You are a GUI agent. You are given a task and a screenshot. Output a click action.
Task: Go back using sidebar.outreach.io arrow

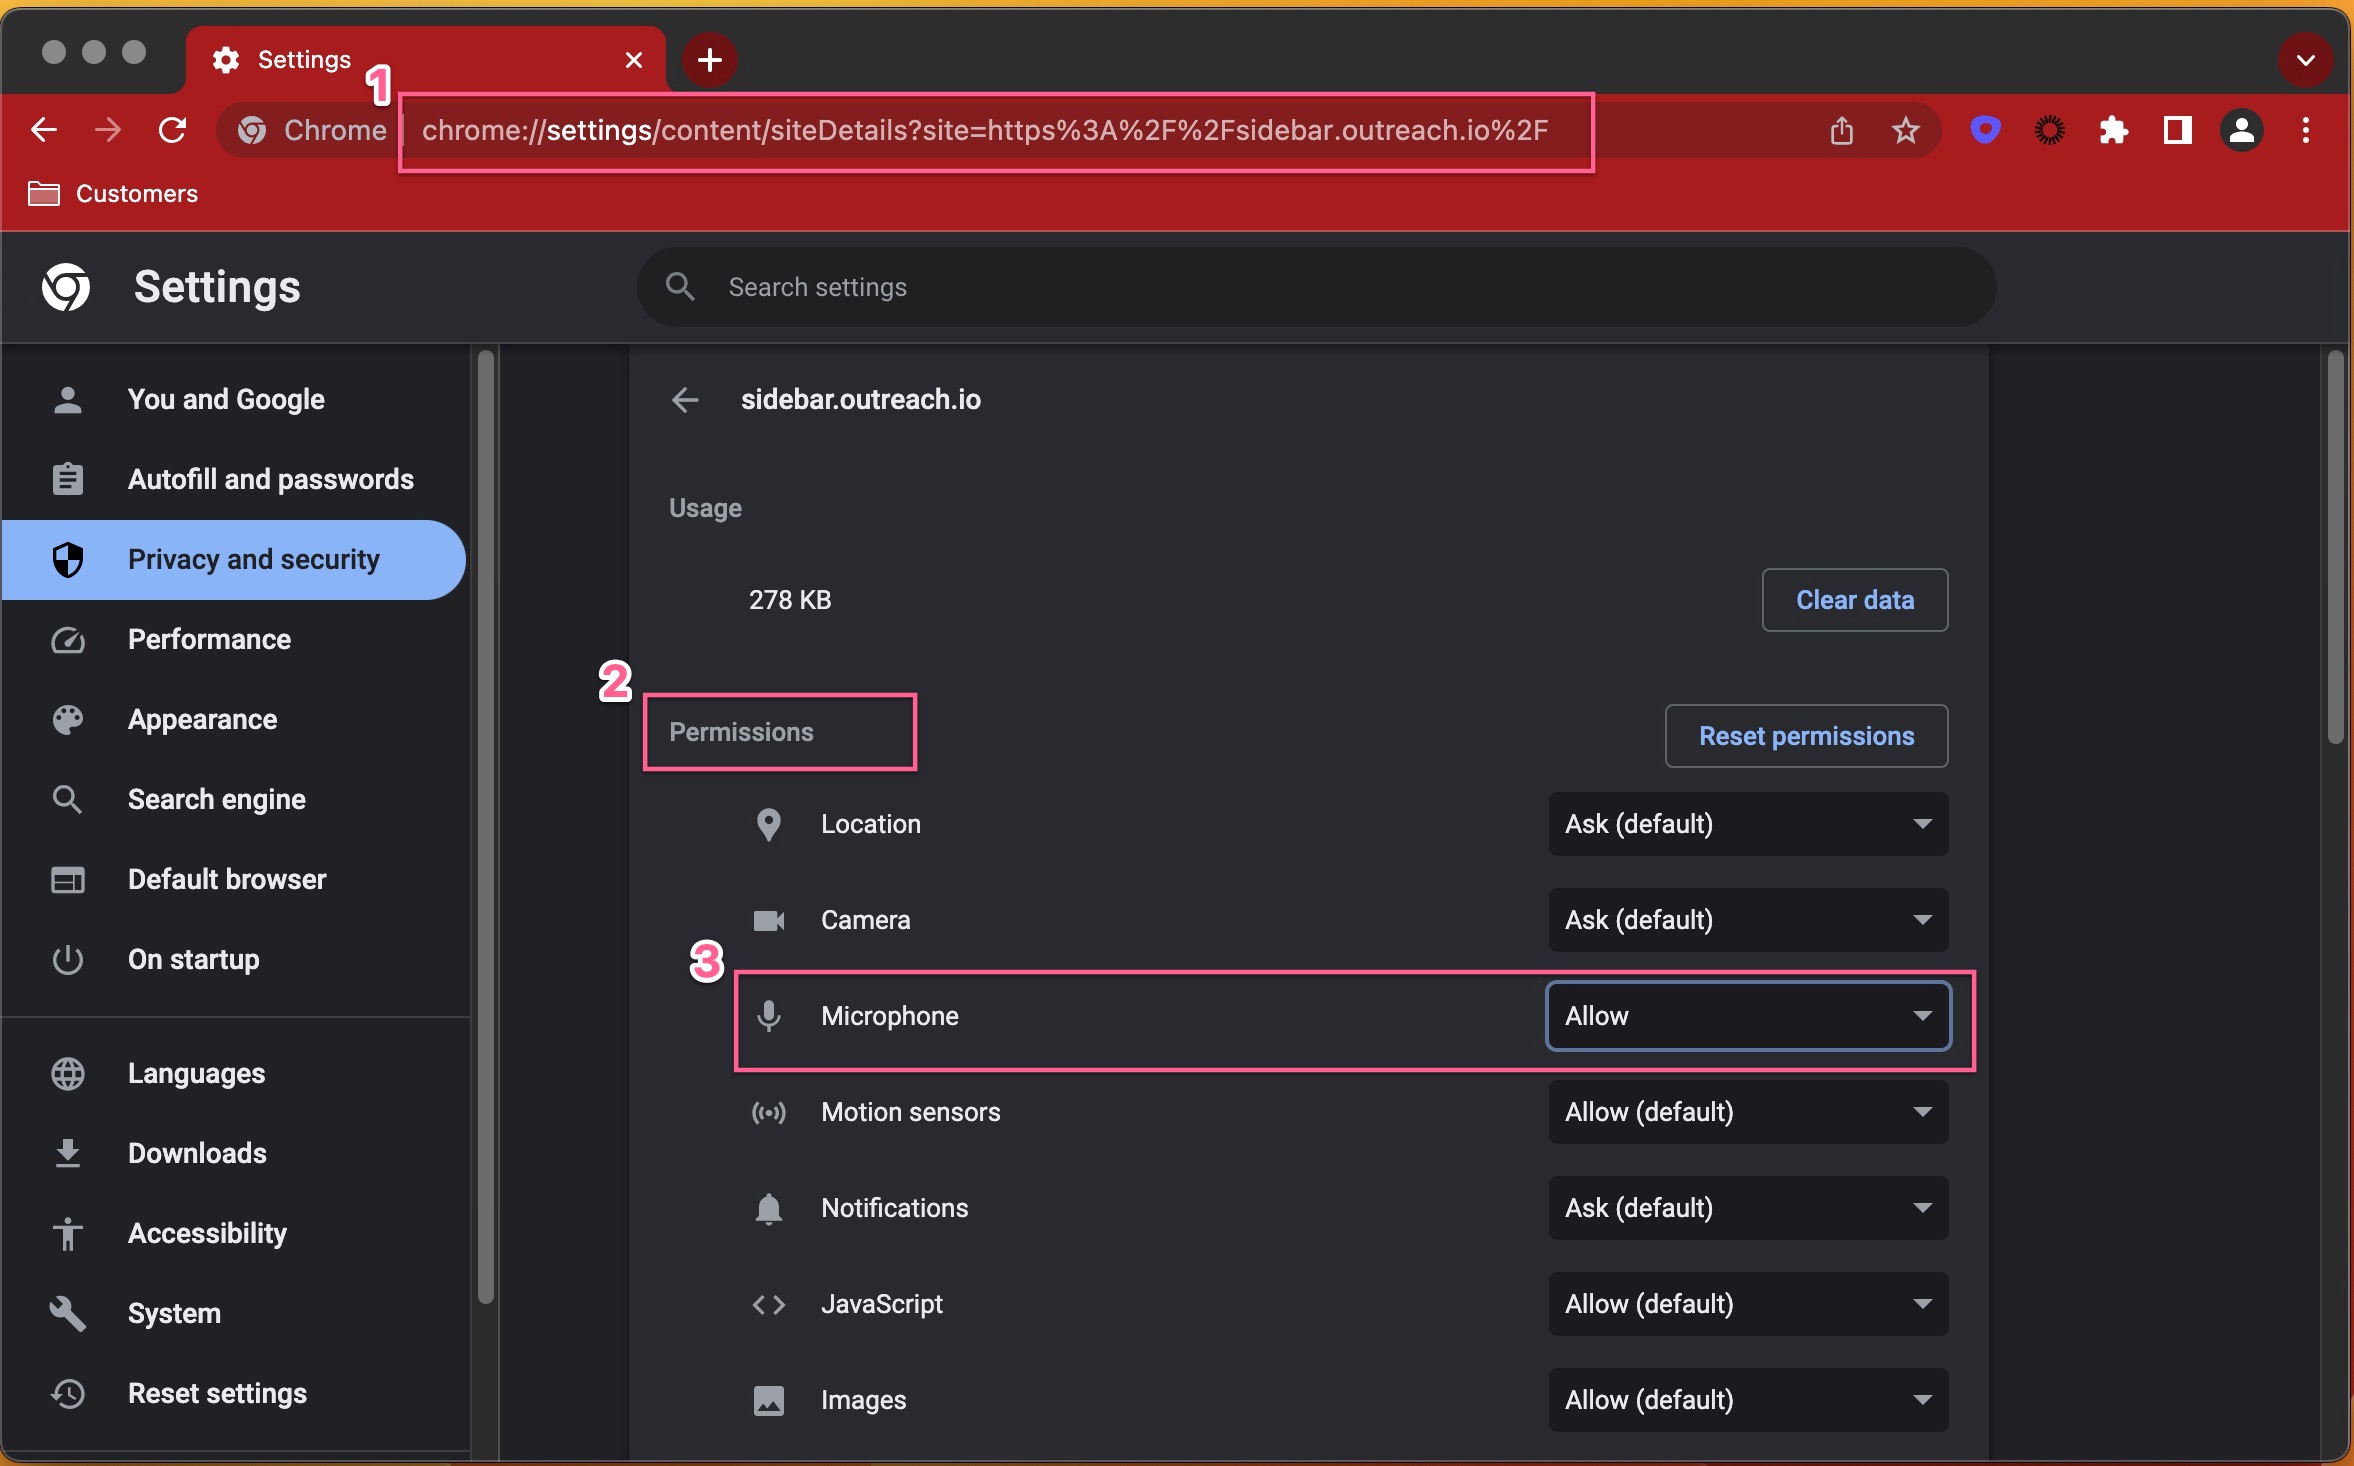pyautogui.click(x=685, y=400)
